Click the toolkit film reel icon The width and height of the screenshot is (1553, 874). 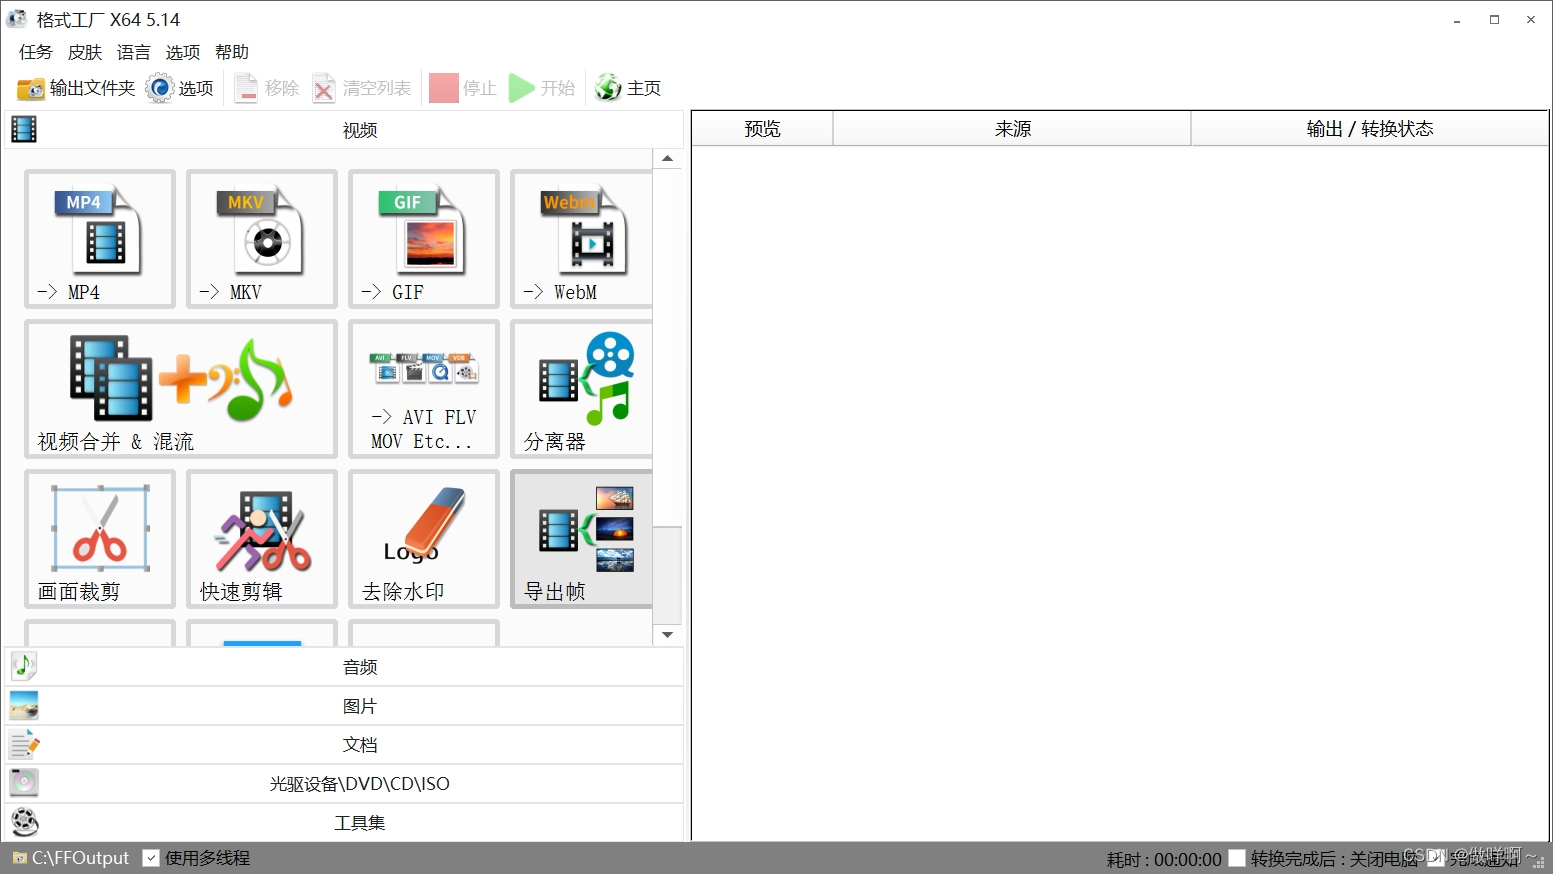click(24, 822)
